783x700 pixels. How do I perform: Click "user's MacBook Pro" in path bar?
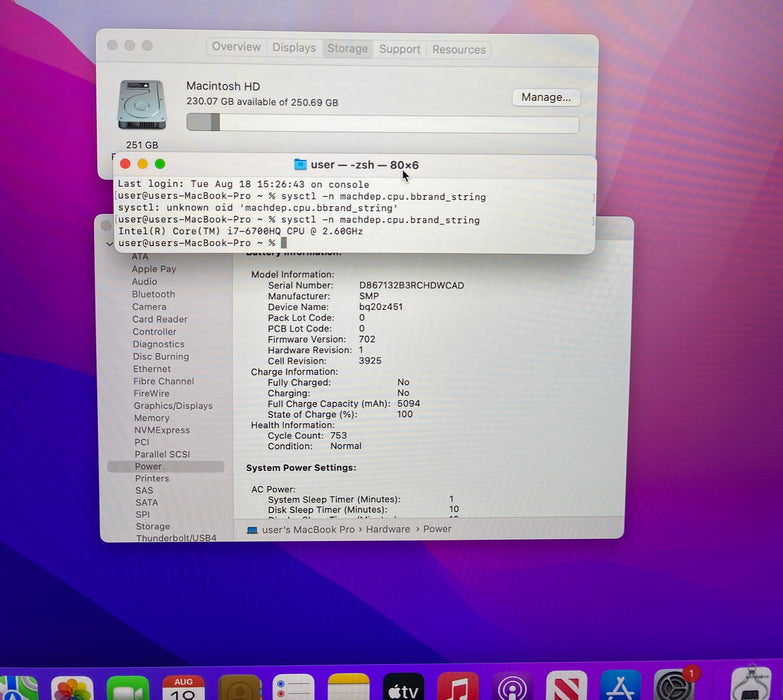pos(308,529)
